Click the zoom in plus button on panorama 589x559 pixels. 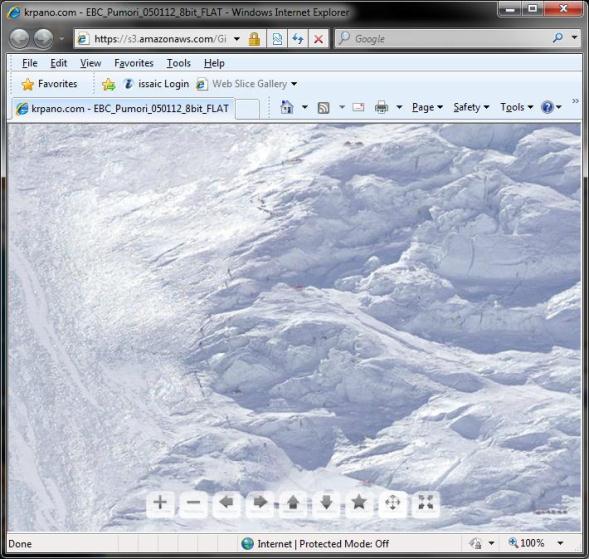160,504
